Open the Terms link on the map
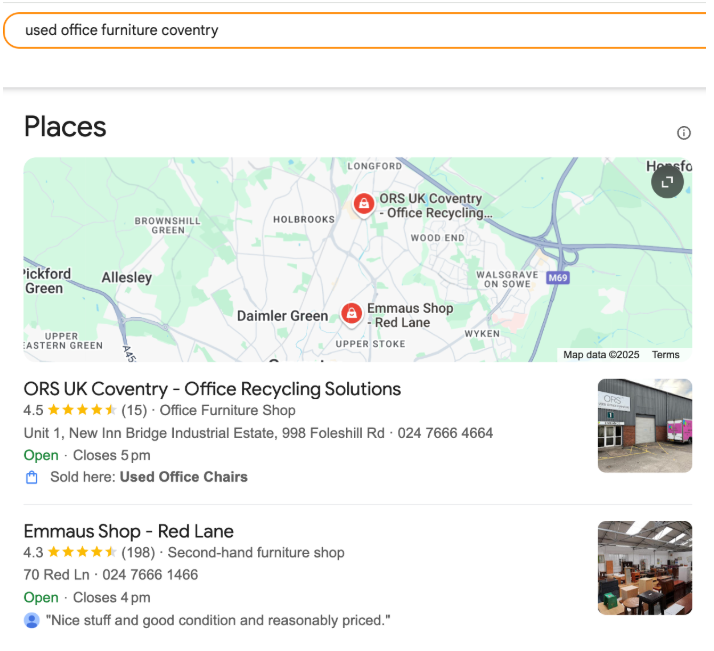The image size is (714, 651). pyautogui.click(x=665, y=355)
